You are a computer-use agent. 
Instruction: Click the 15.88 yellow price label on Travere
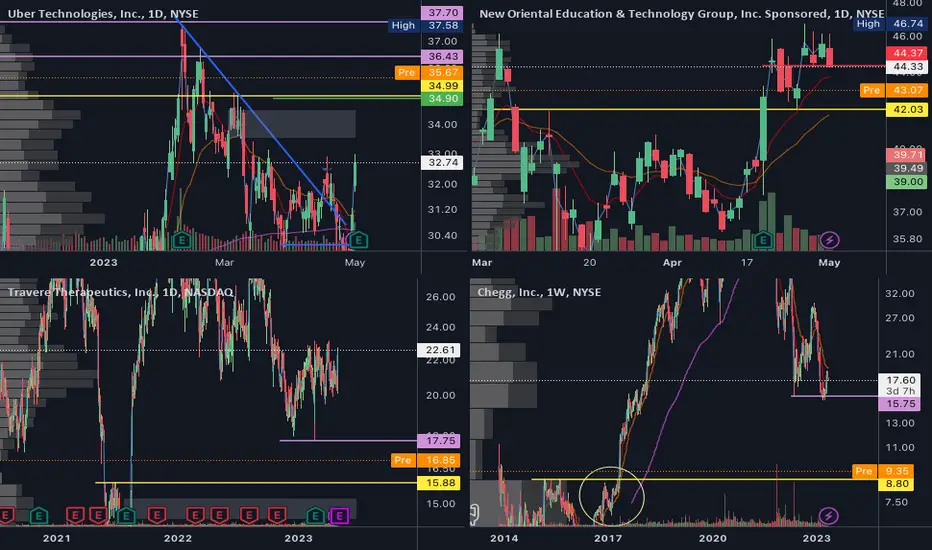(440, 483)
